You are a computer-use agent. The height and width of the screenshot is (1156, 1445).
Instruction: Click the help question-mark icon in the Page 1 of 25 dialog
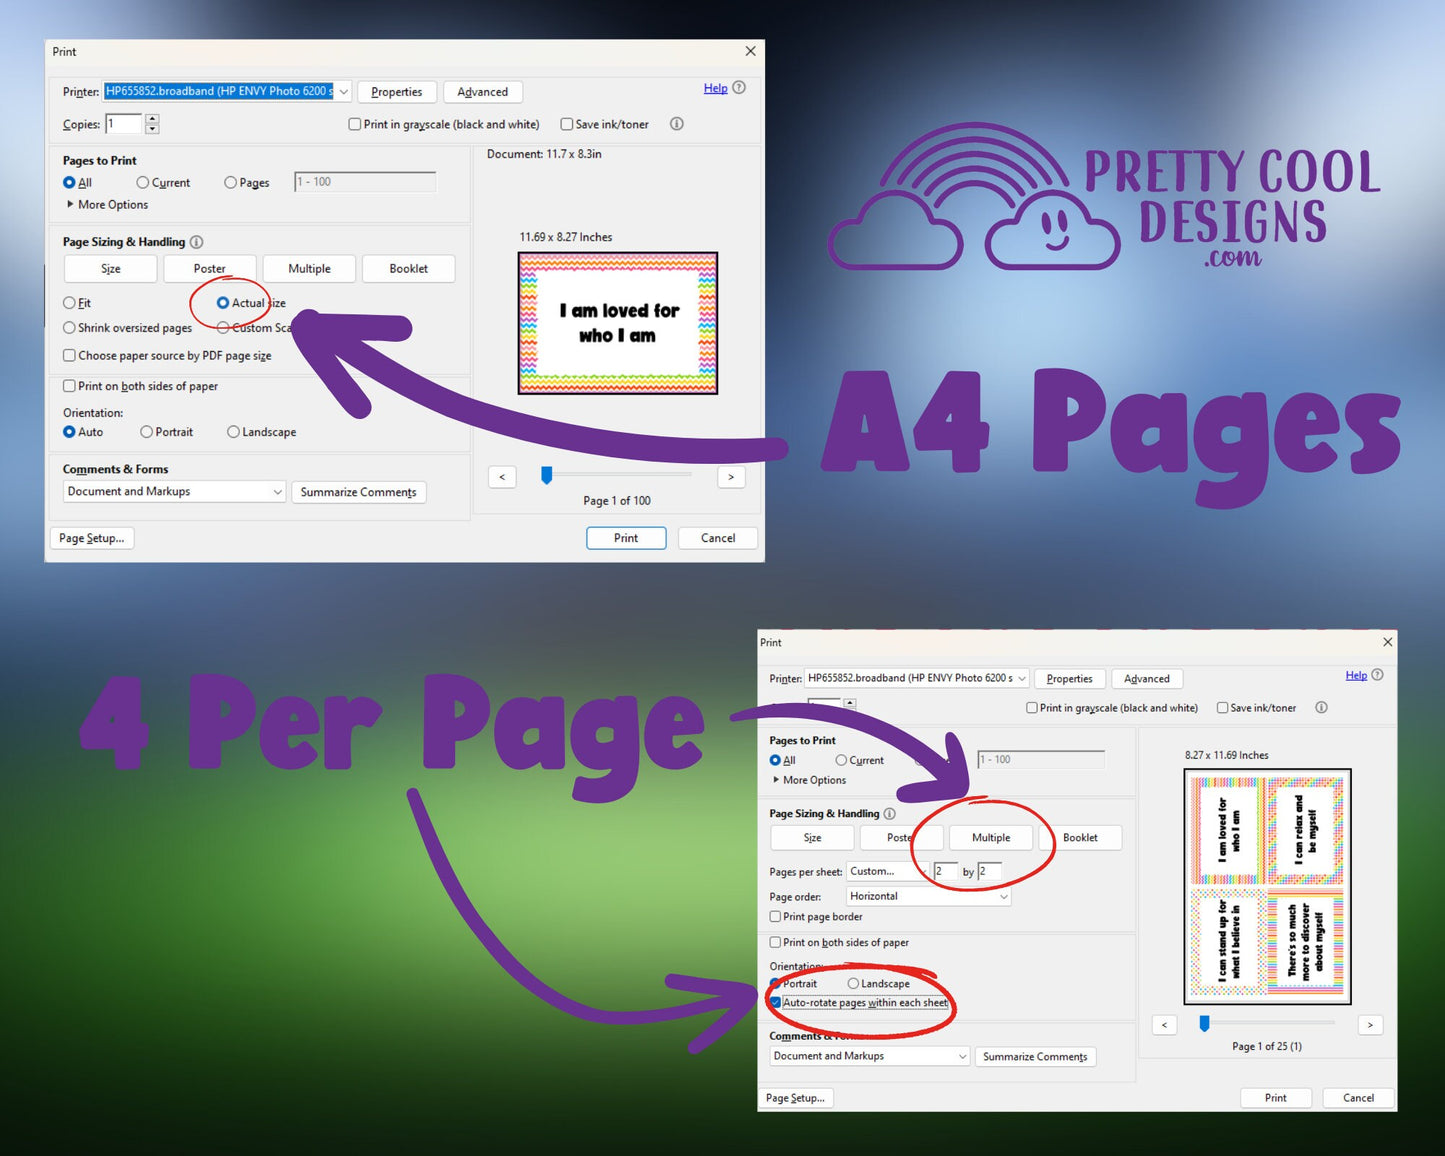tap(1377, 675)
